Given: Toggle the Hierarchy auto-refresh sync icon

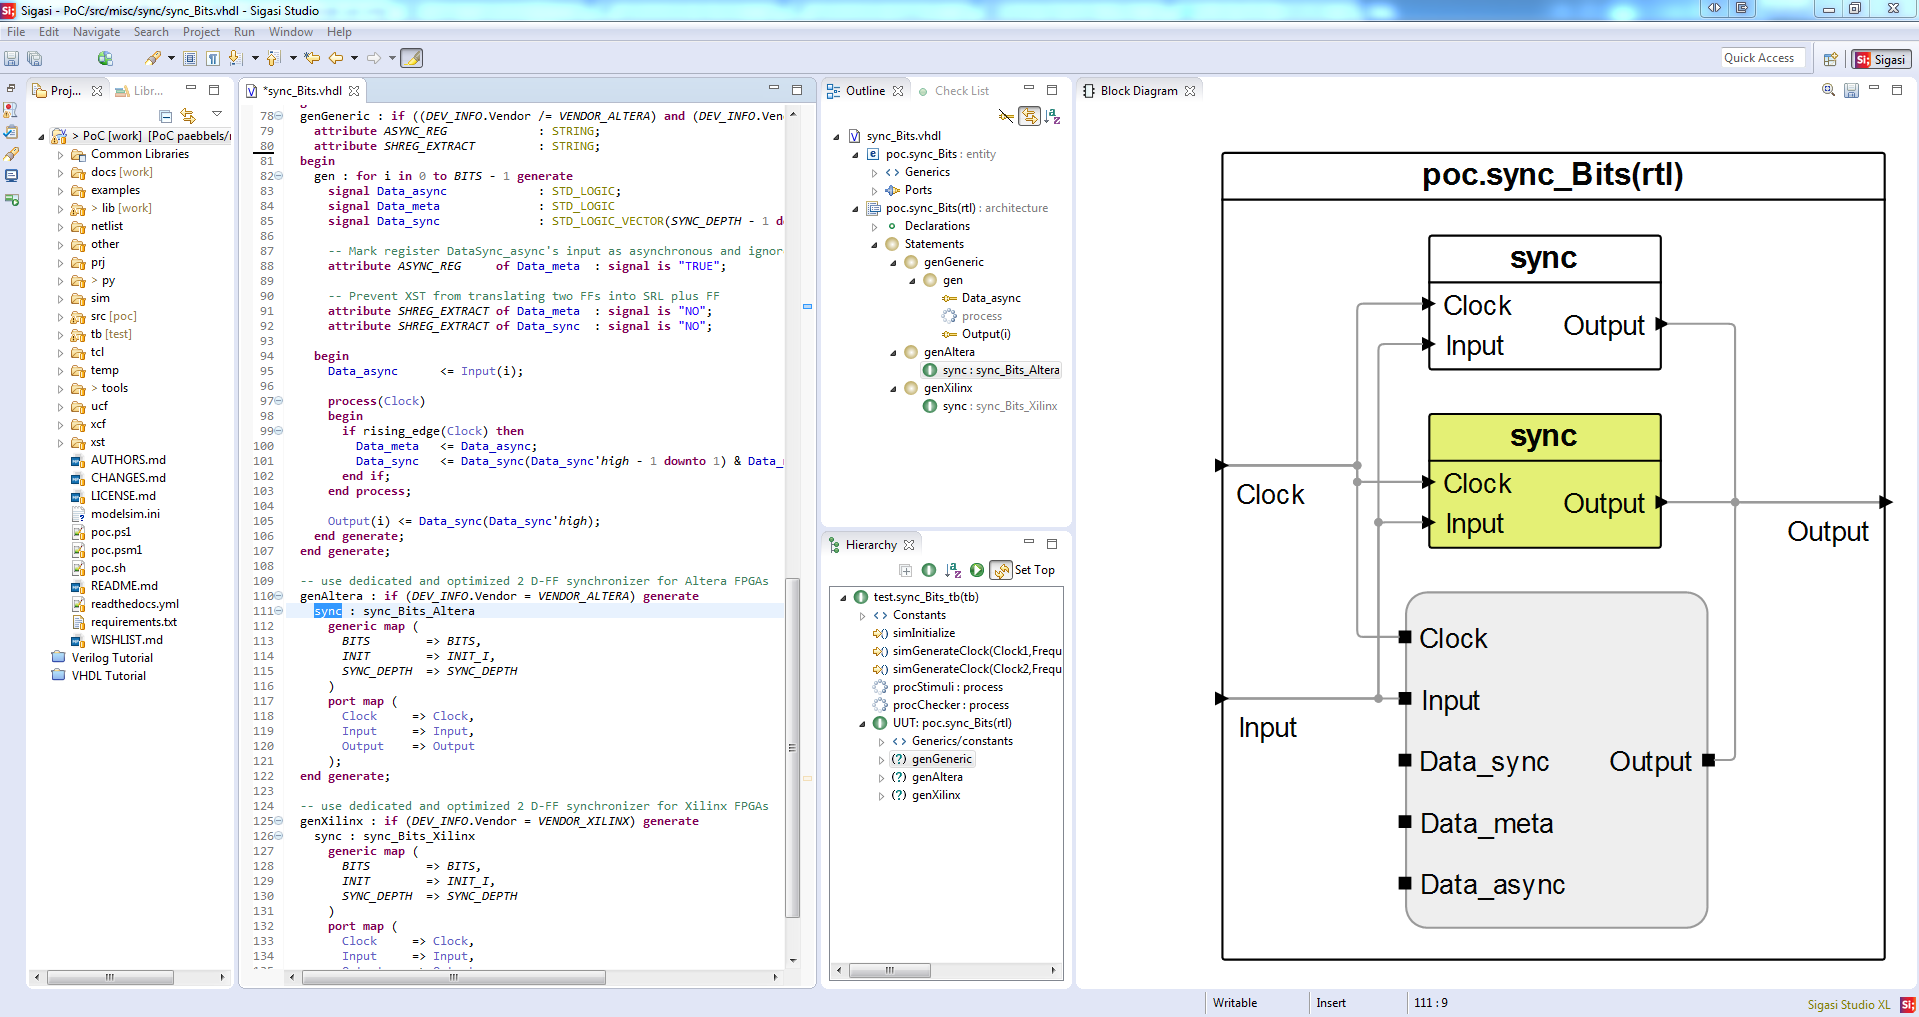Looking at the screenshot, I should pyautogui.click(x=1001, y=570).
